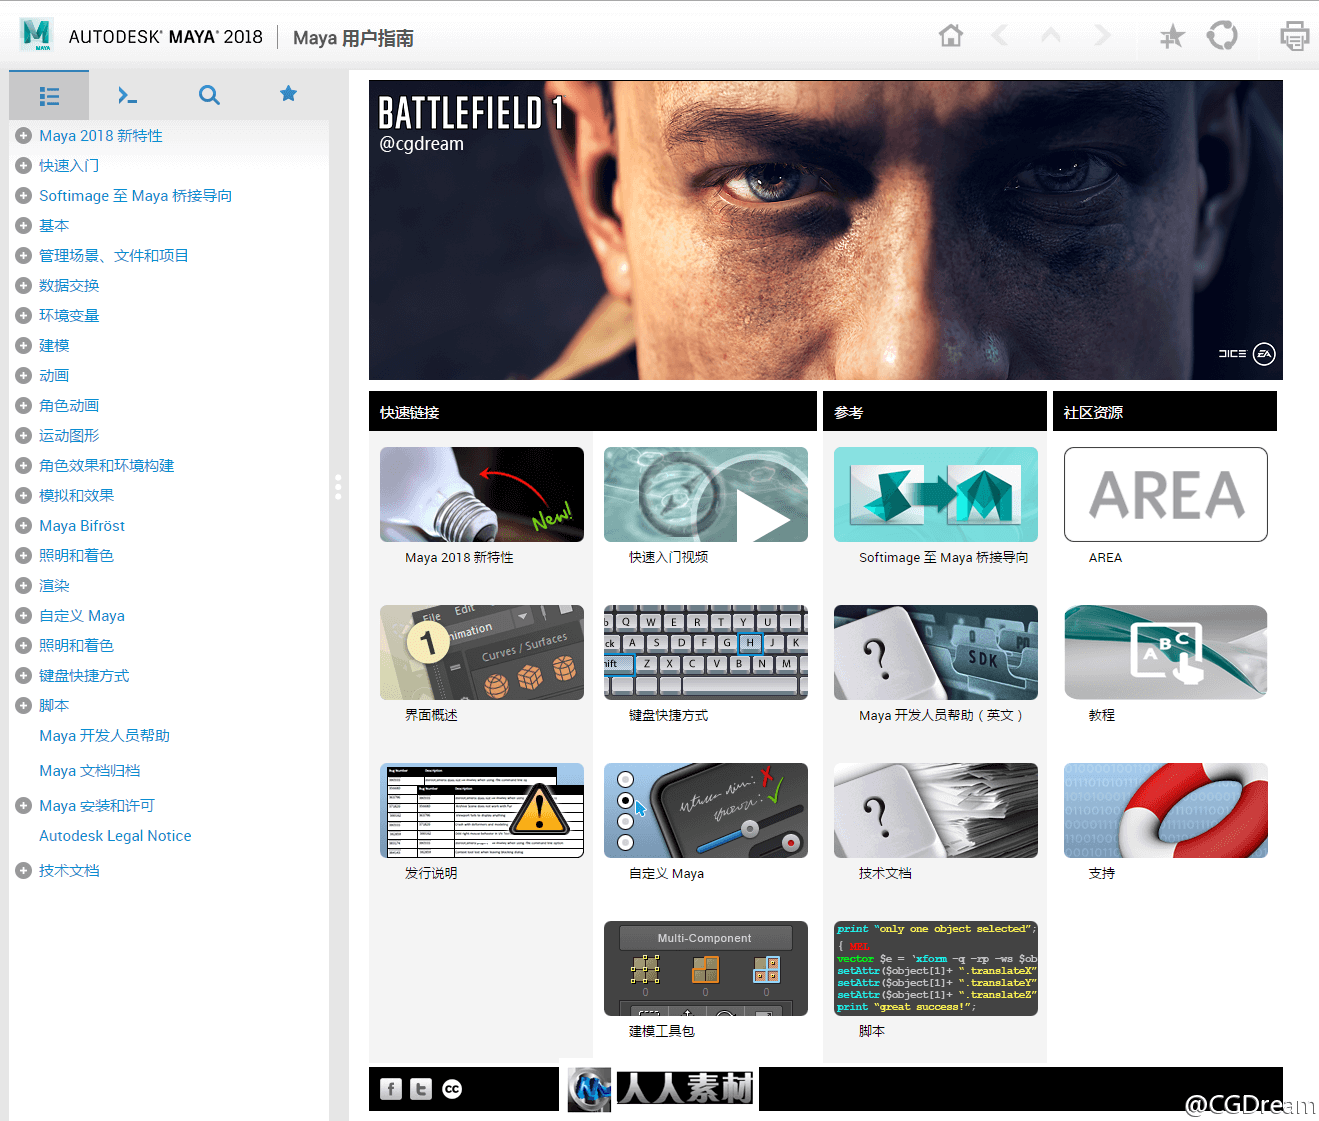
Task: Open 键盘快捷方式 sidebar entry
Action: tap(84, 675)
